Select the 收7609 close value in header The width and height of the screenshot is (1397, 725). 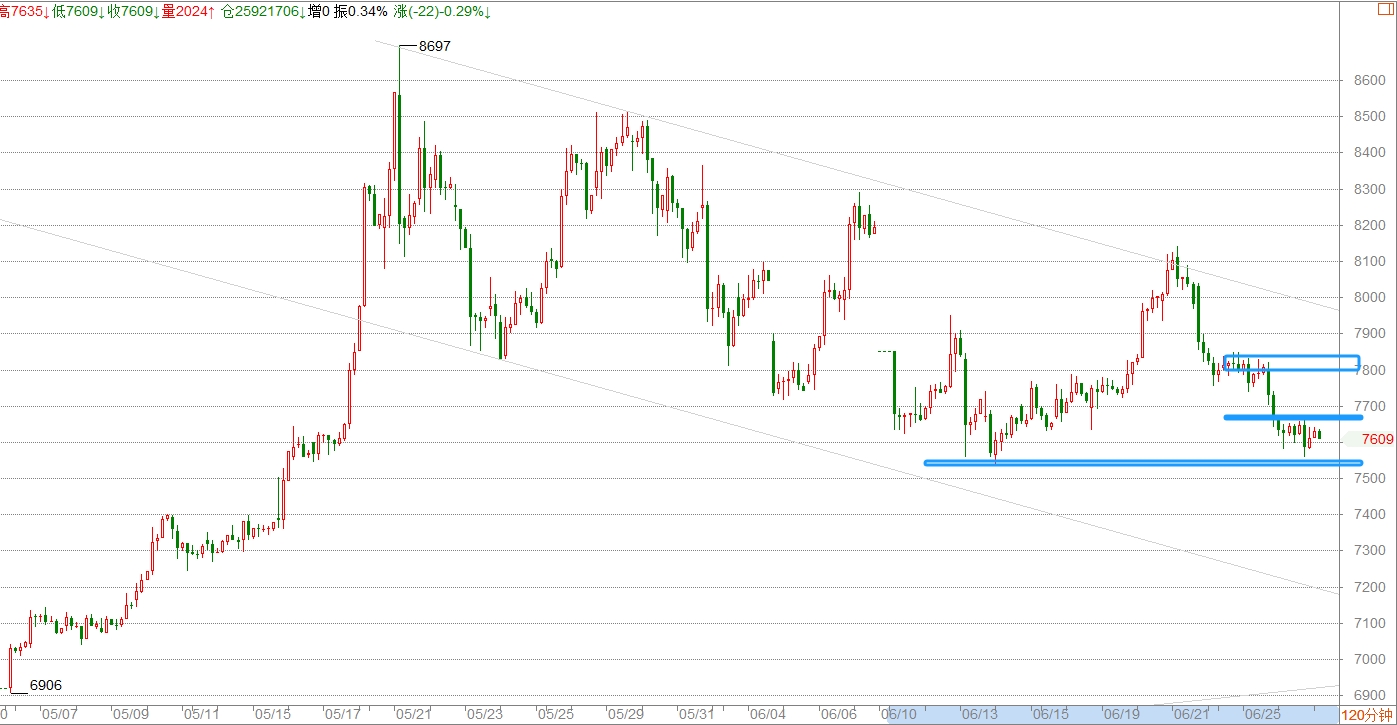tap(134, 12)
